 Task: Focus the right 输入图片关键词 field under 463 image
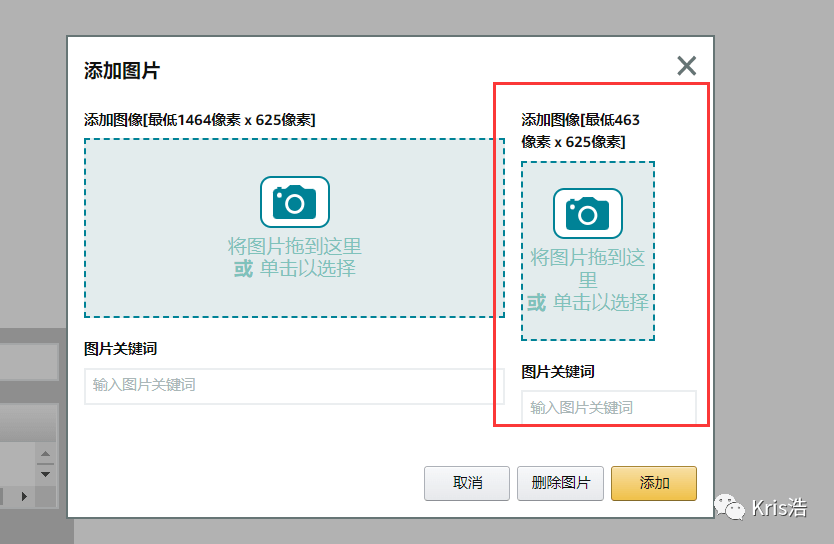[608, 407]
